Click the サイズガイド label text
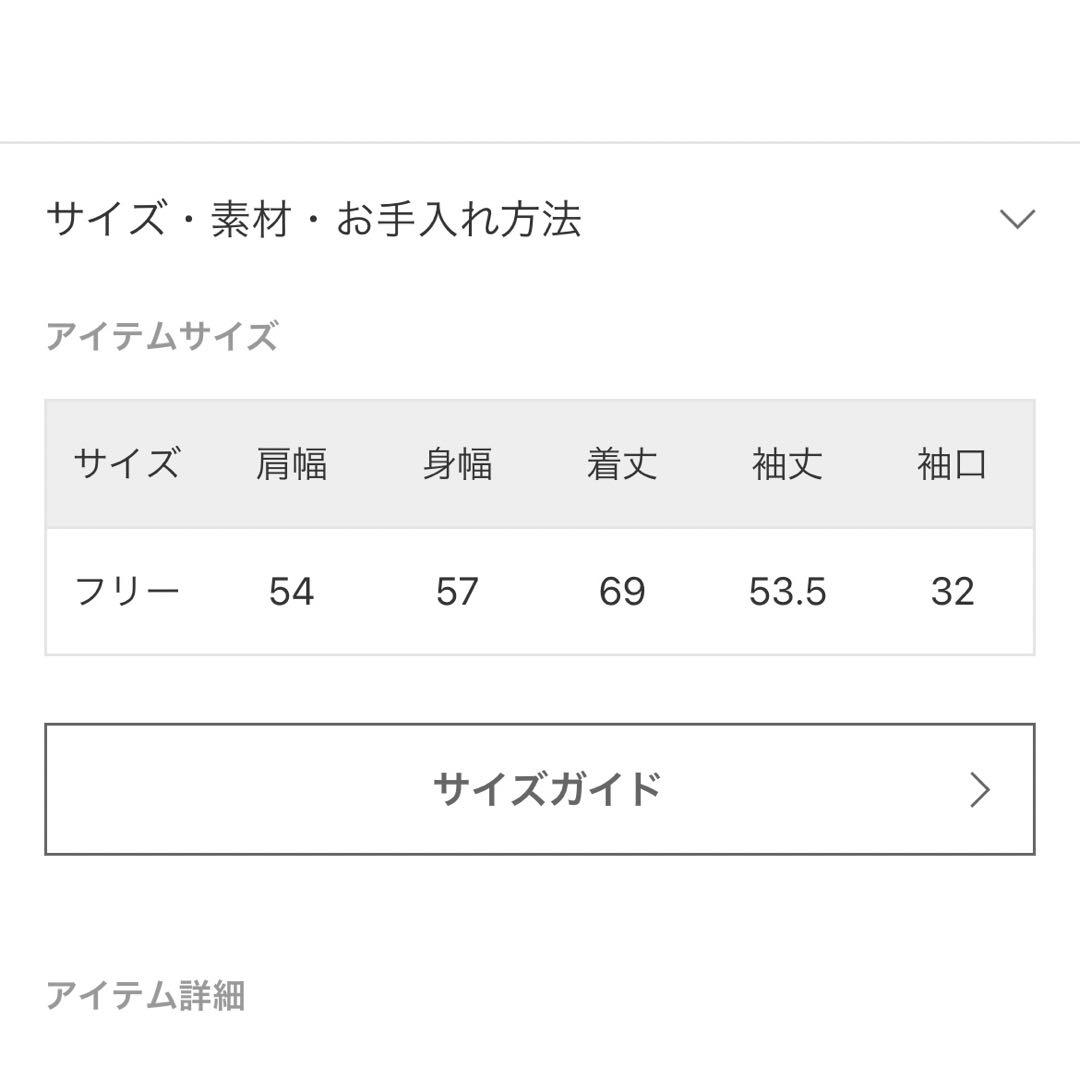The image size is (1080, 1080). pos(547,789)
